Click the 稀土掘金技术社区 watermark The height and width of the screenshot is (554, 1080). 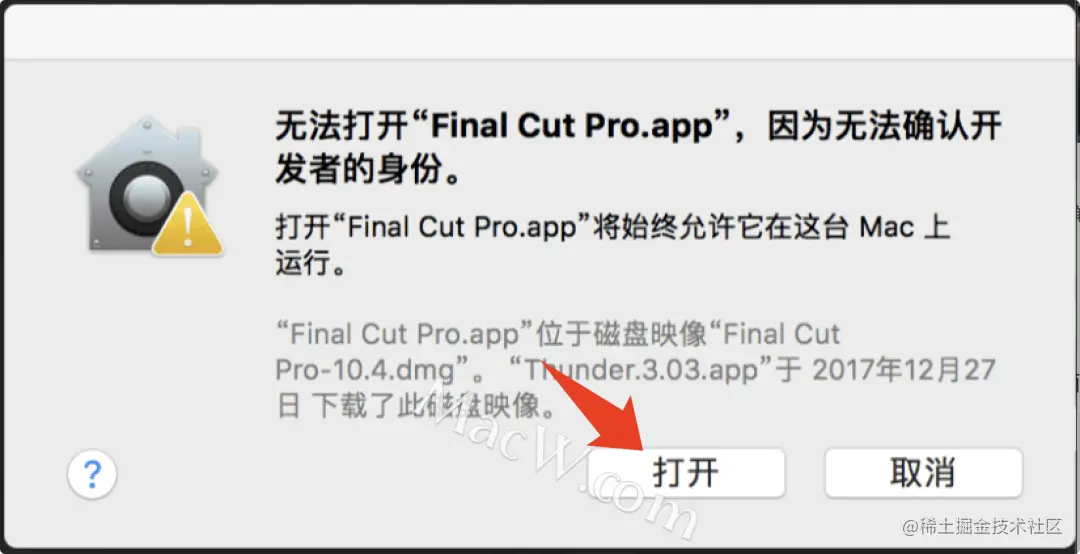click(983, 528)
